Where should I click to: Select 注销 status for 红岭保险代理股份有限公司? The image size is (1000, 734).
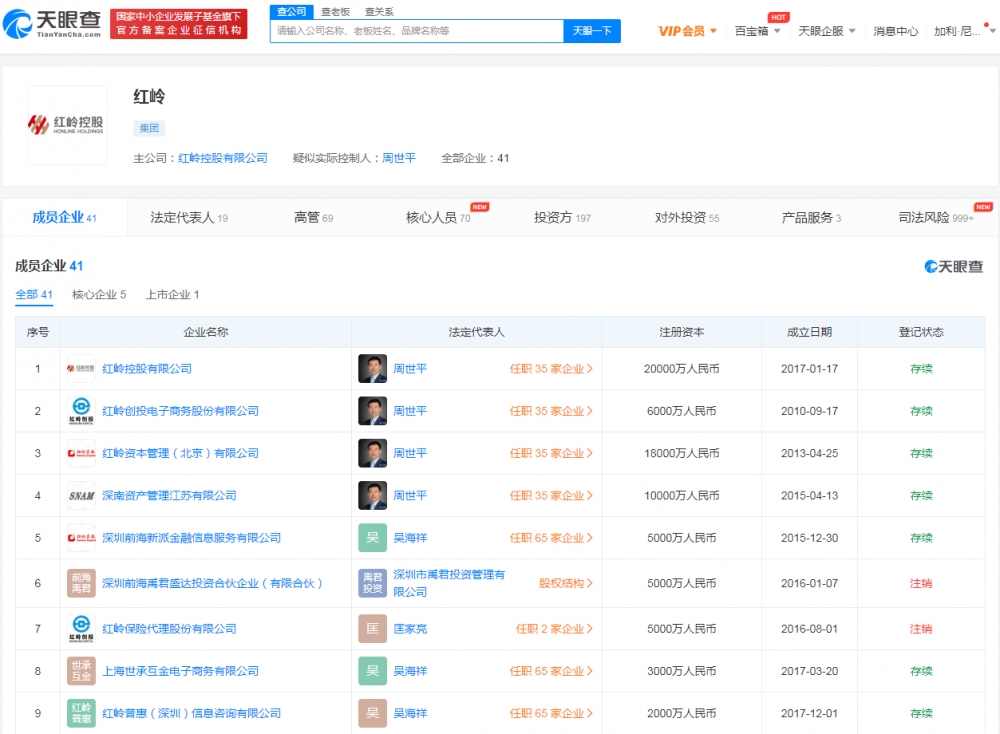tap(920, 629)
